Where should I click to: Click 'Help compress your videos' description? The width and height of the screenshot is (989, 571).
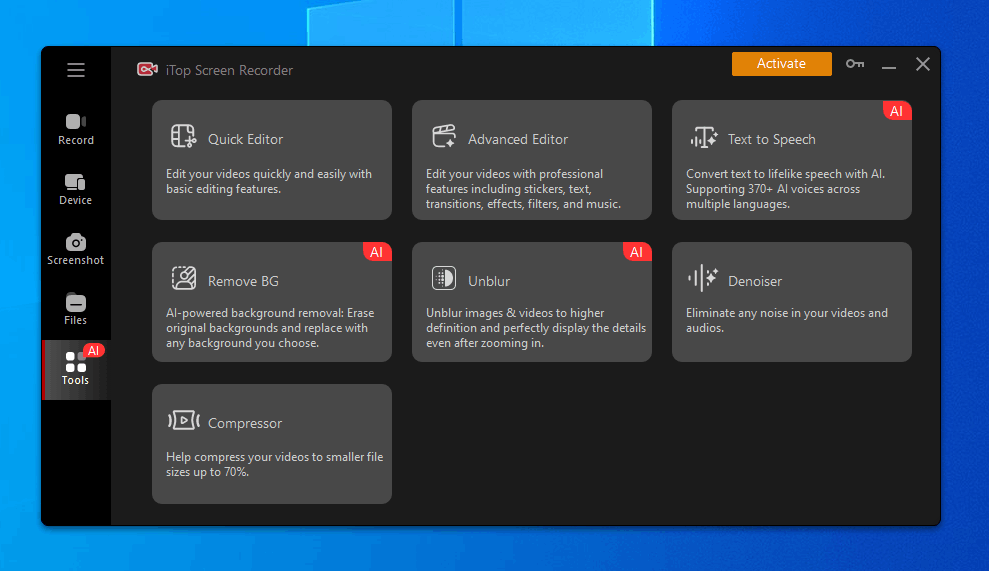point(274,464)
